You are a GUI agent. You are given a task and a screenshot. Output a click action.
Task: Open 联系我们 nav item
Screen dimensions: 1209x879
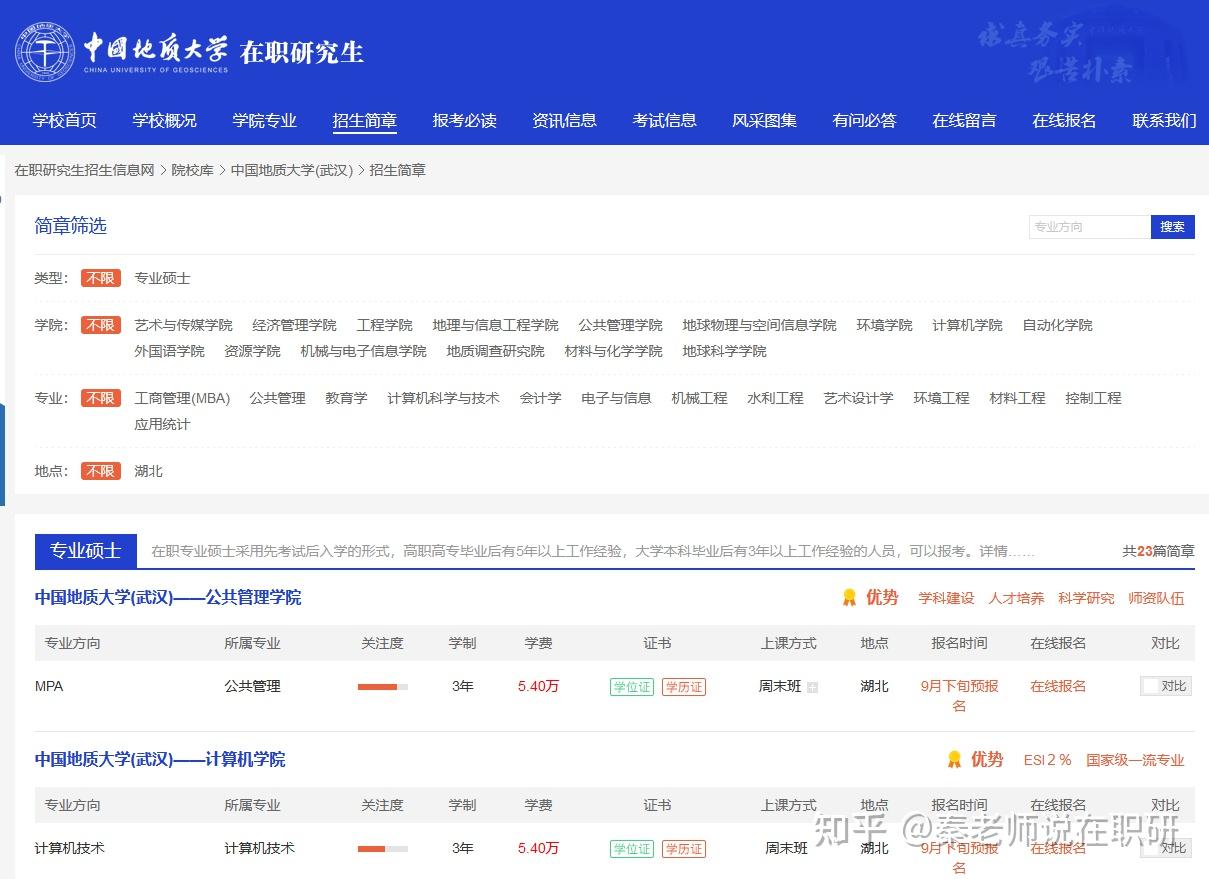point(1165,120)
